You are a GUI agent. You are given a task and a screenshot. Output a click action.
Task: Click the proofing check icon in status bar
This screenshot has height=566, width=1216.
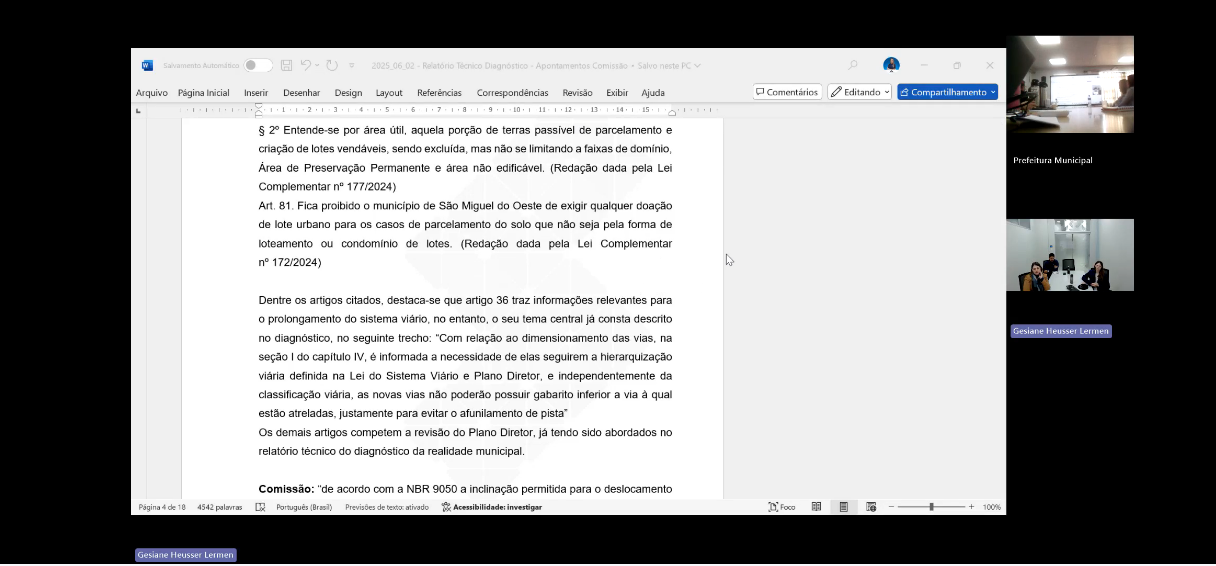[260, 507]
